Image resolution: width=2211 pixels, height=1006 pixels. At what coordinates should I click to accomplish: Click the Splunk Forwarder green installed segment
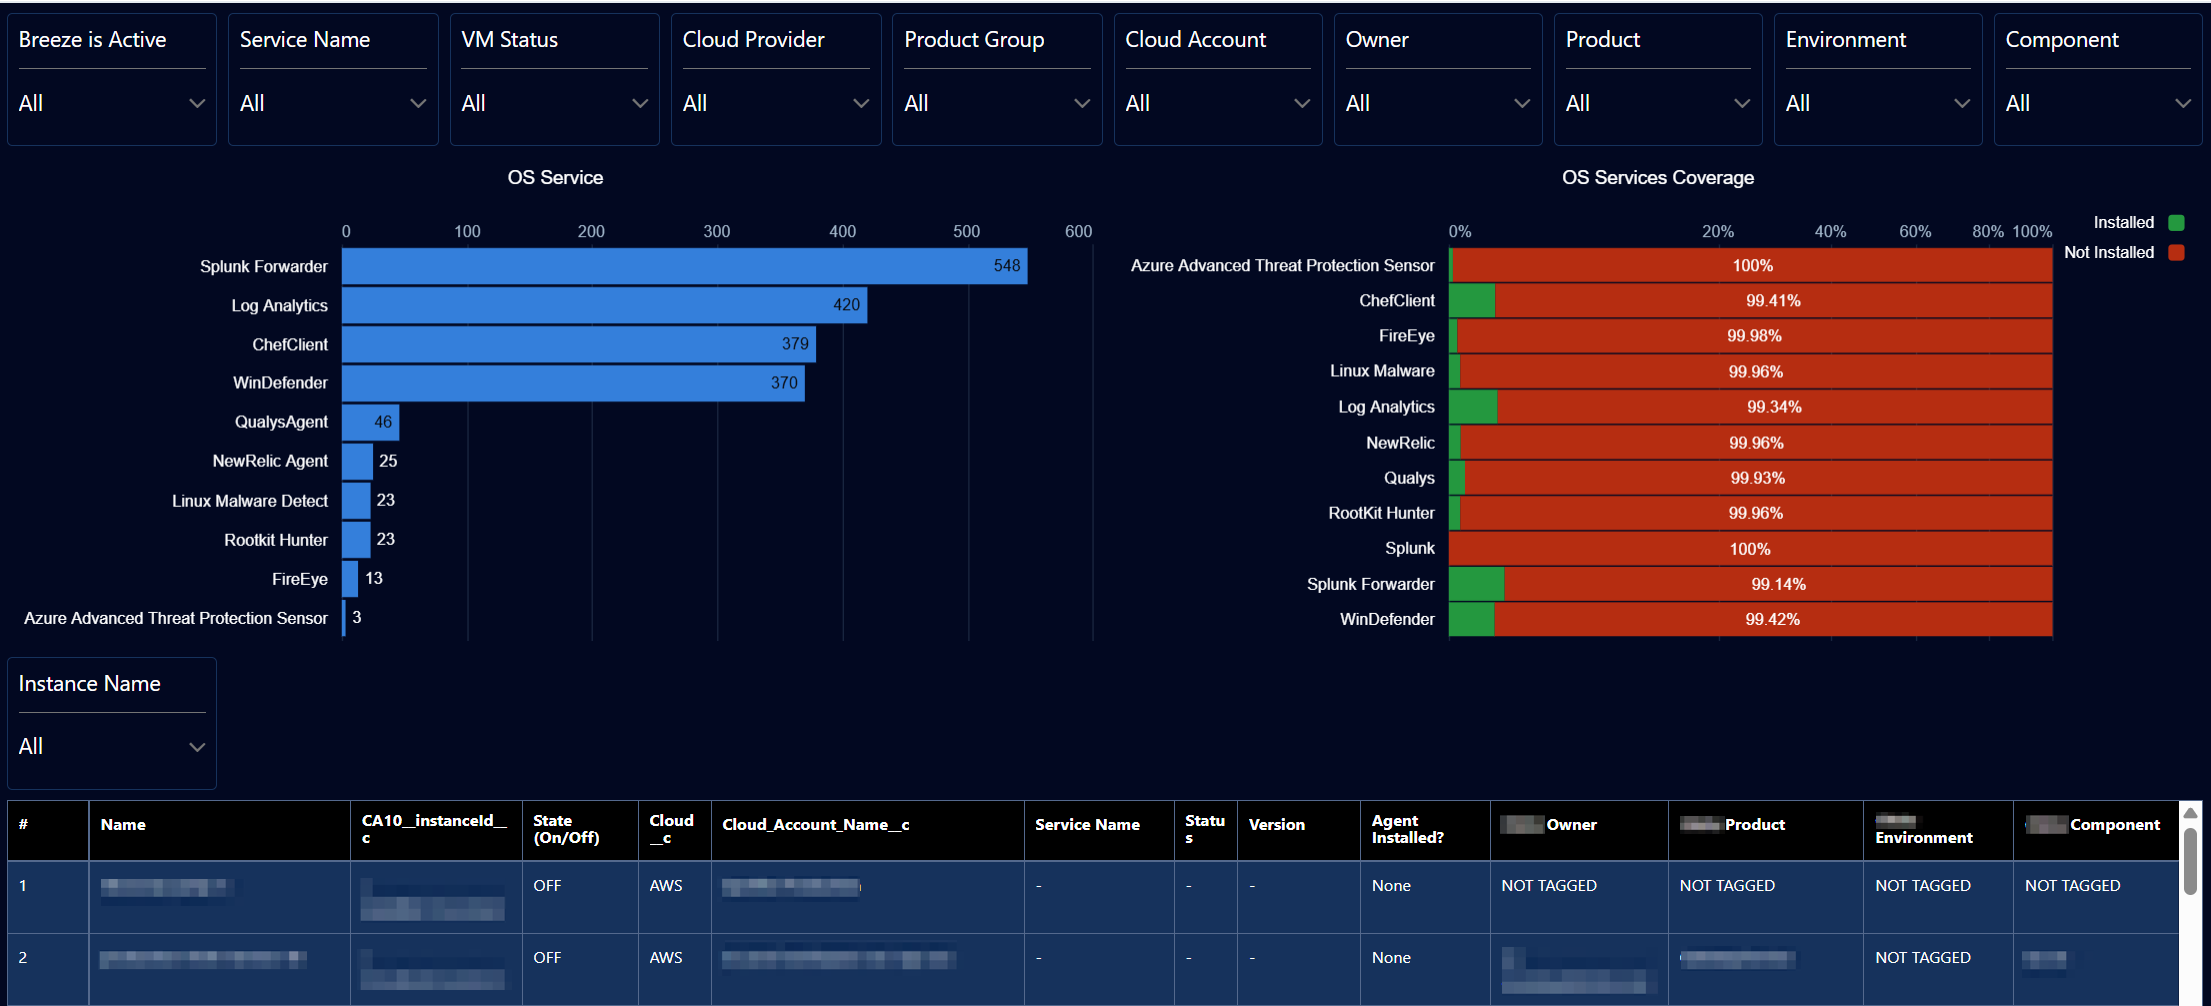point(1476,584)
